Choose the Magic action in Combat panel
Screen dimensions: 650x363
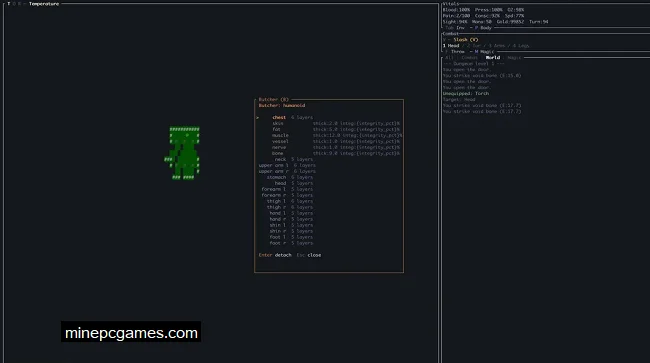(x=484, y=52)
